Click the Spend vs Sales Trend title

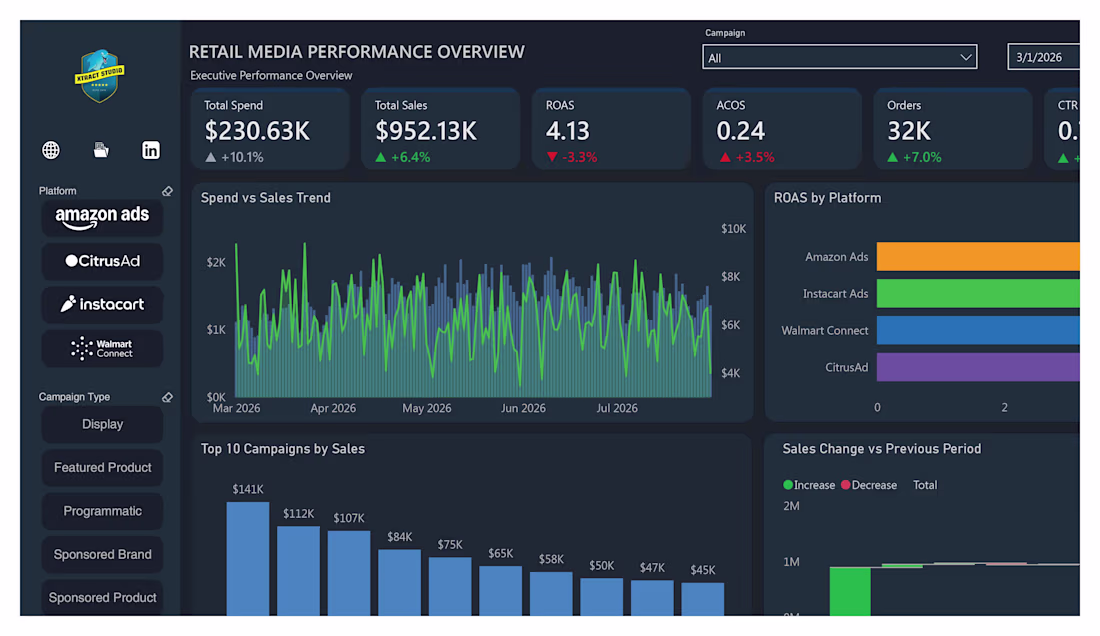click(x=266, y=198)
